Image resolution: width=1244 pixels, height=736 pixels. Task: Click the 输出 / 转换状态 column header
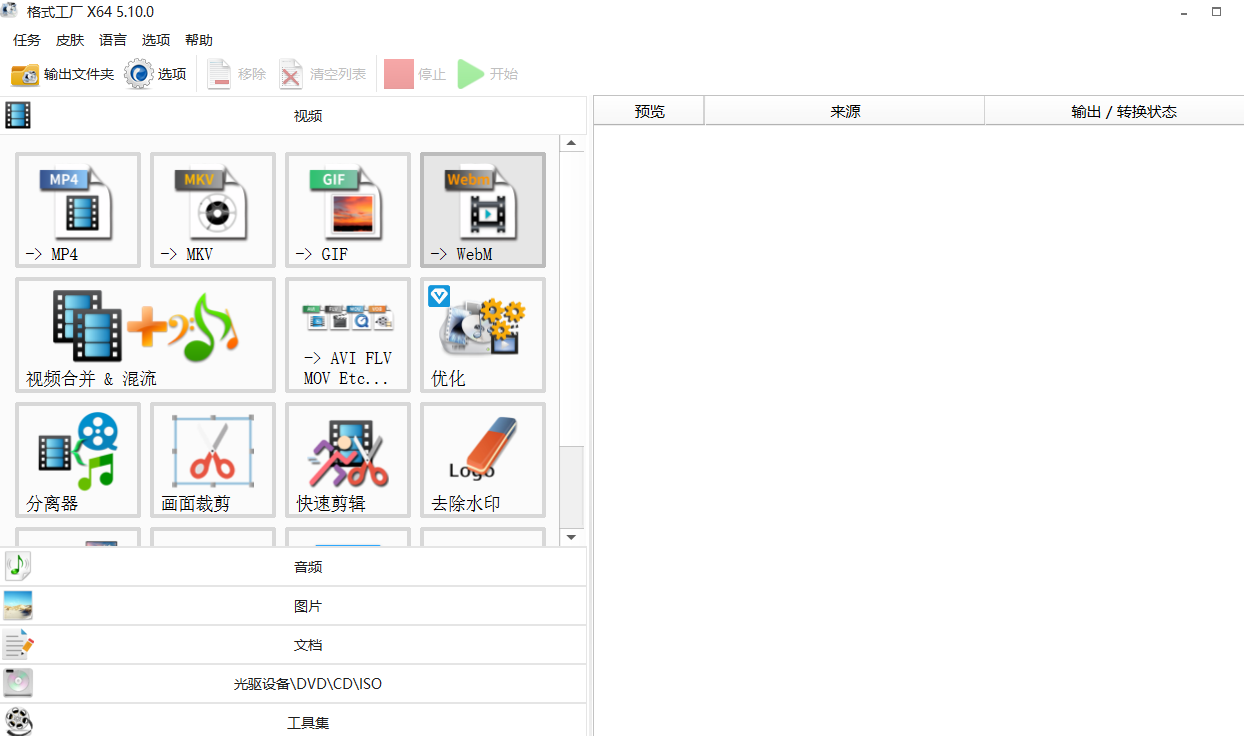tap(1115, 111)
